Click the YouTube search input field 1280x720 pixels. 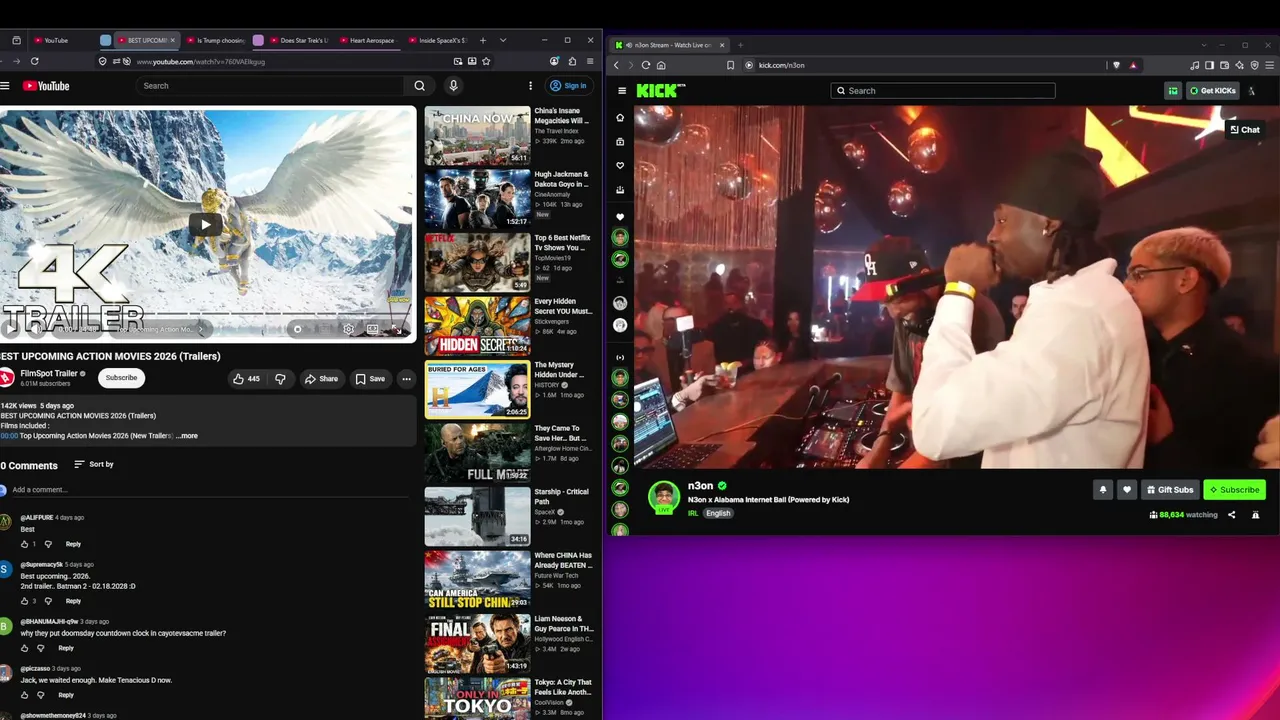click(x=271, y=86)
